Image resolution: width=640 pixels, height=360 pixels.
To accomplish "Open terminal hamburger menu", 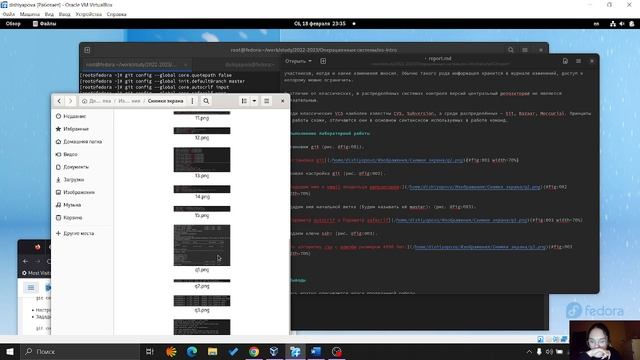I will point(525,50).
